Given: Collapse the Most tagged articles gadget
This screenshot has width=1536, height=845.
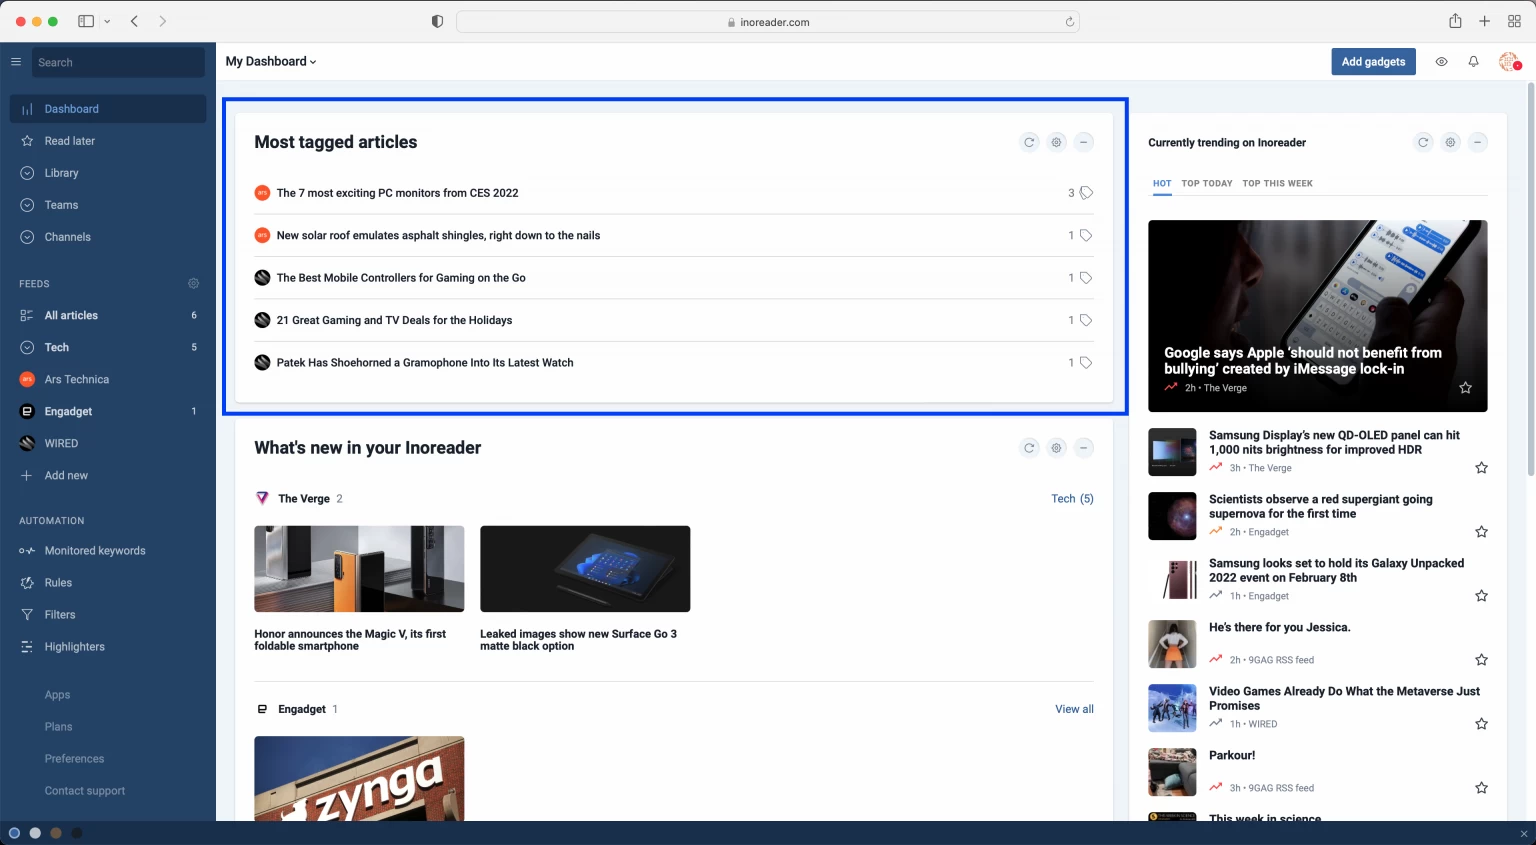Looking at the screenshot, I should (1083, 142).
